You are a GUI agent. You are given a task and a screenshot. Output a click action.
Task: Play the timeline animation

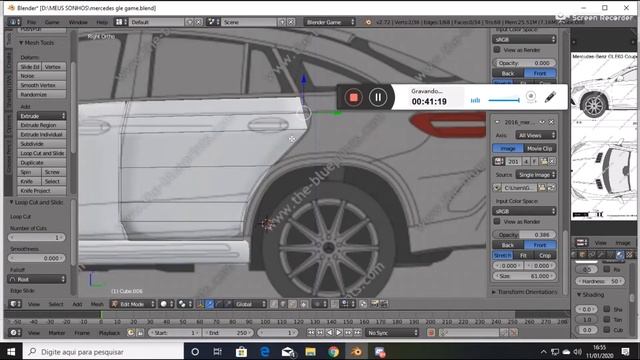(338, 333)
